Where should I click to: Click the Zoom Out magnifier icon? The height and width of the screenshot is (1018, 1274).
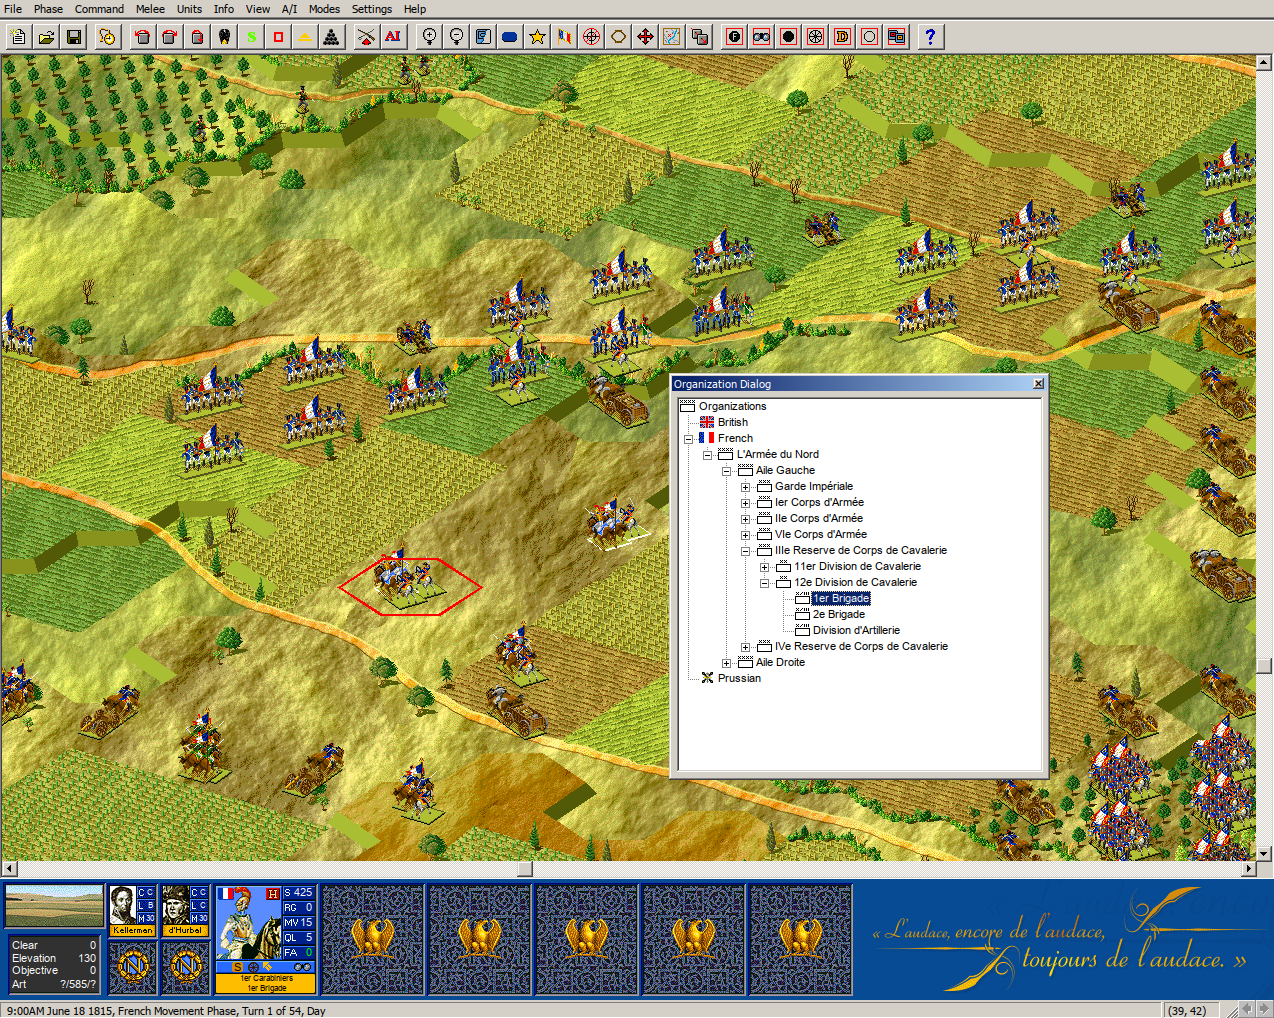point(456,37)
